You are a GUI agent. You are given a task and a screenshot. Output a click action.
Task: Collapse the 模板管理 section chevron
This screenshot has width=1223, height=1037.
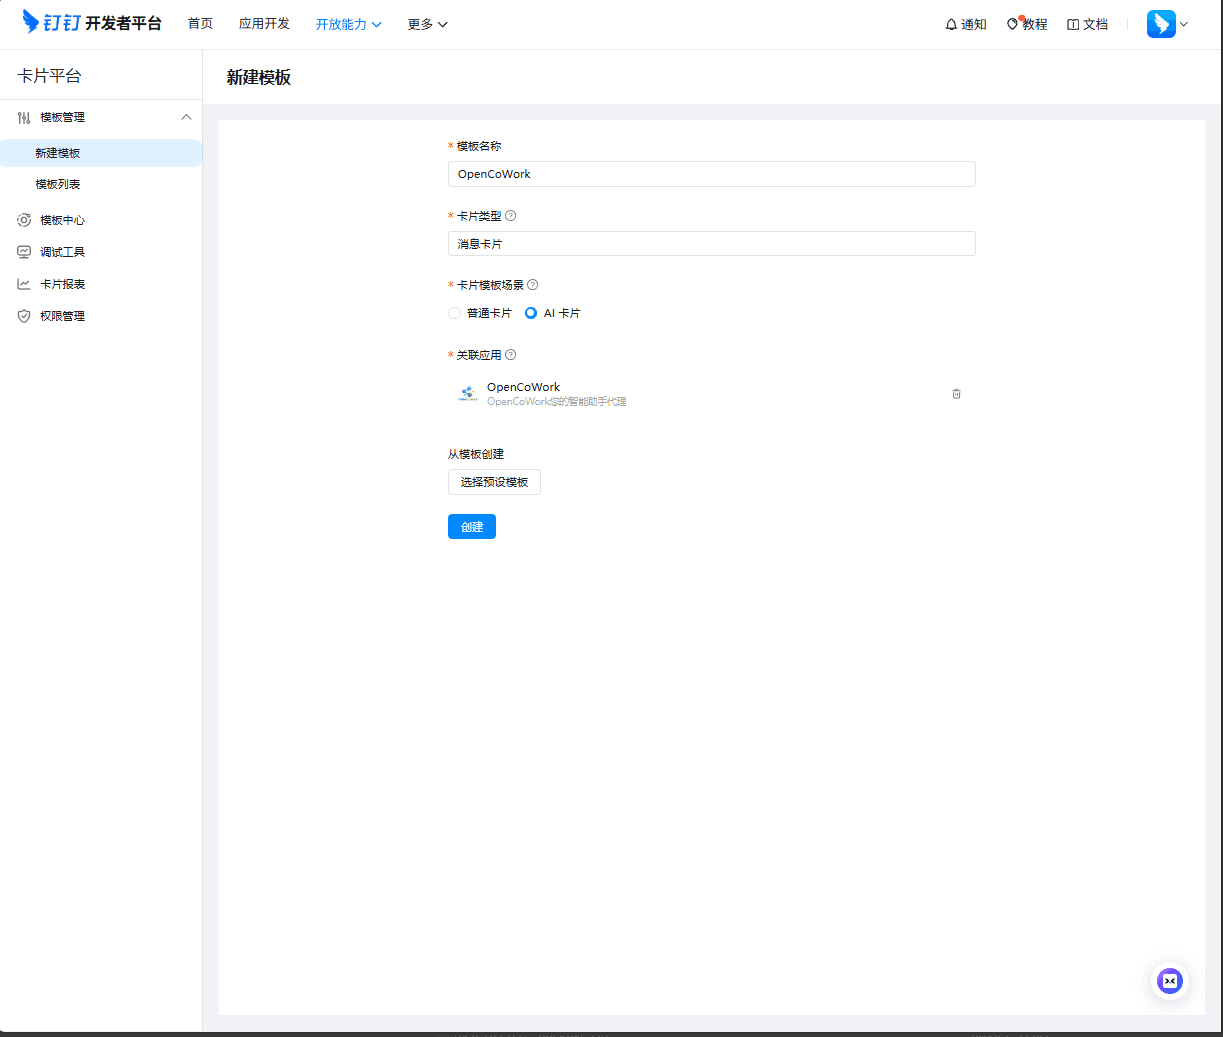(186, 117)
